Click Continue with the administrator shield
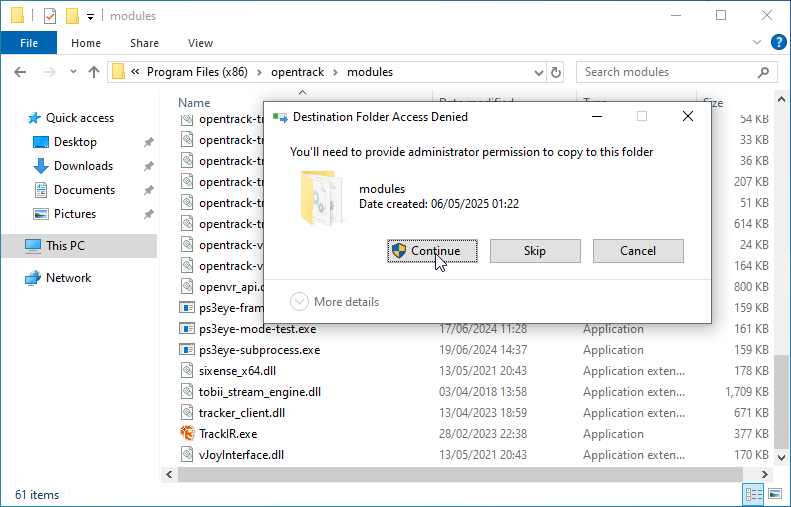This screenshot has width=791, height=507. (x=432, y=251)
